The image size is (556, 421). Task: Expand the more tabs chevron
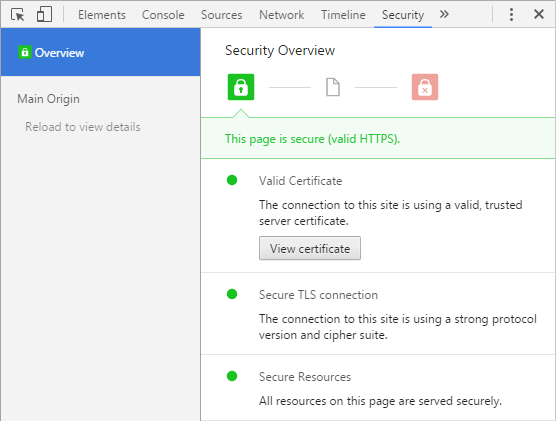(444, 15)
